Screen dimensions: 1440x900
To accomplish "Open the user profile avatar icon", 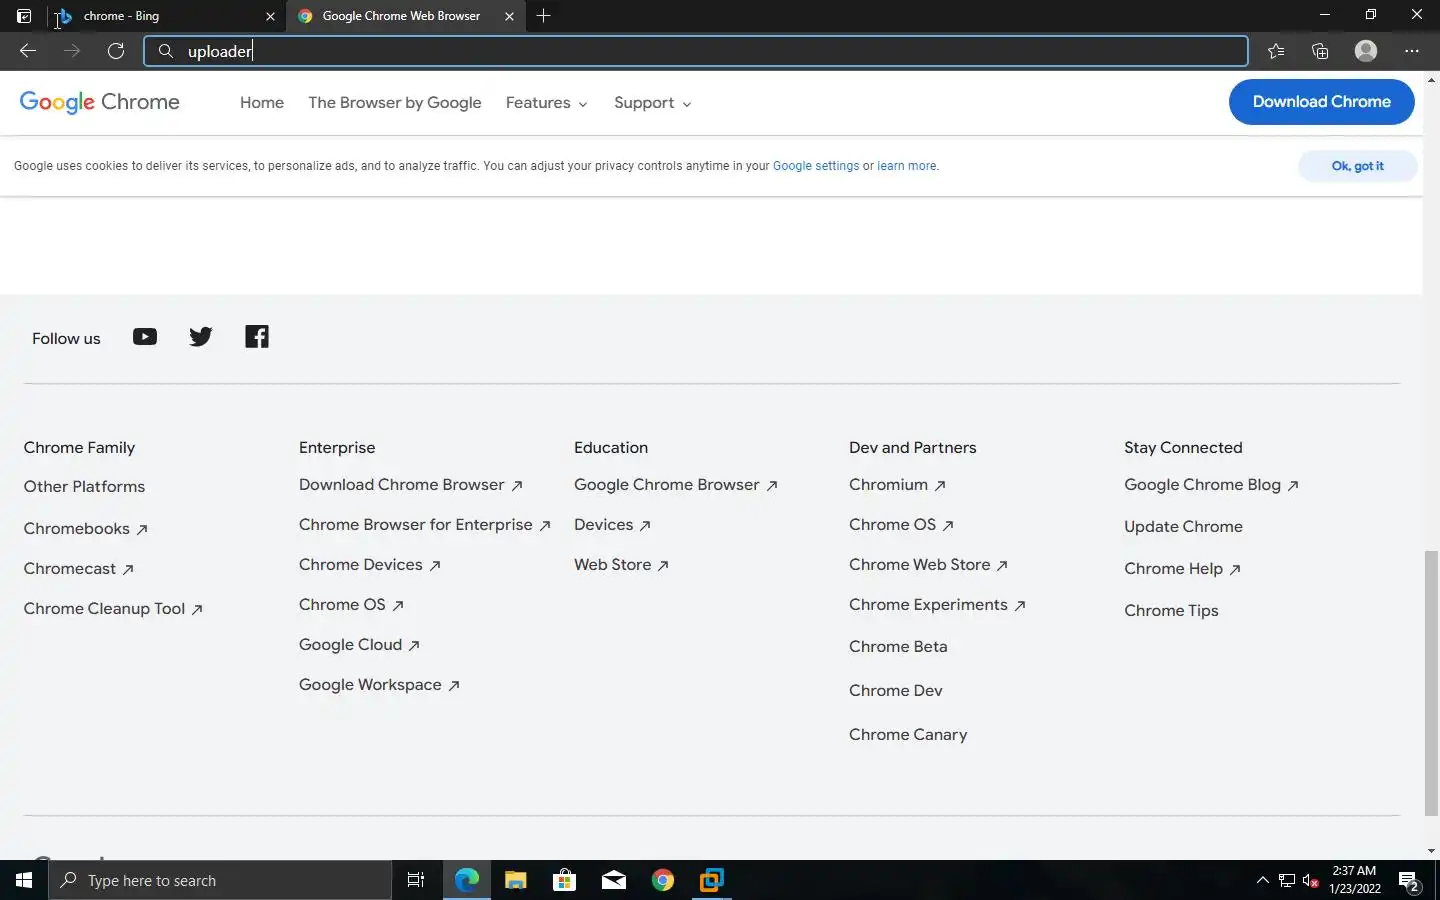I will (1366, 51).
